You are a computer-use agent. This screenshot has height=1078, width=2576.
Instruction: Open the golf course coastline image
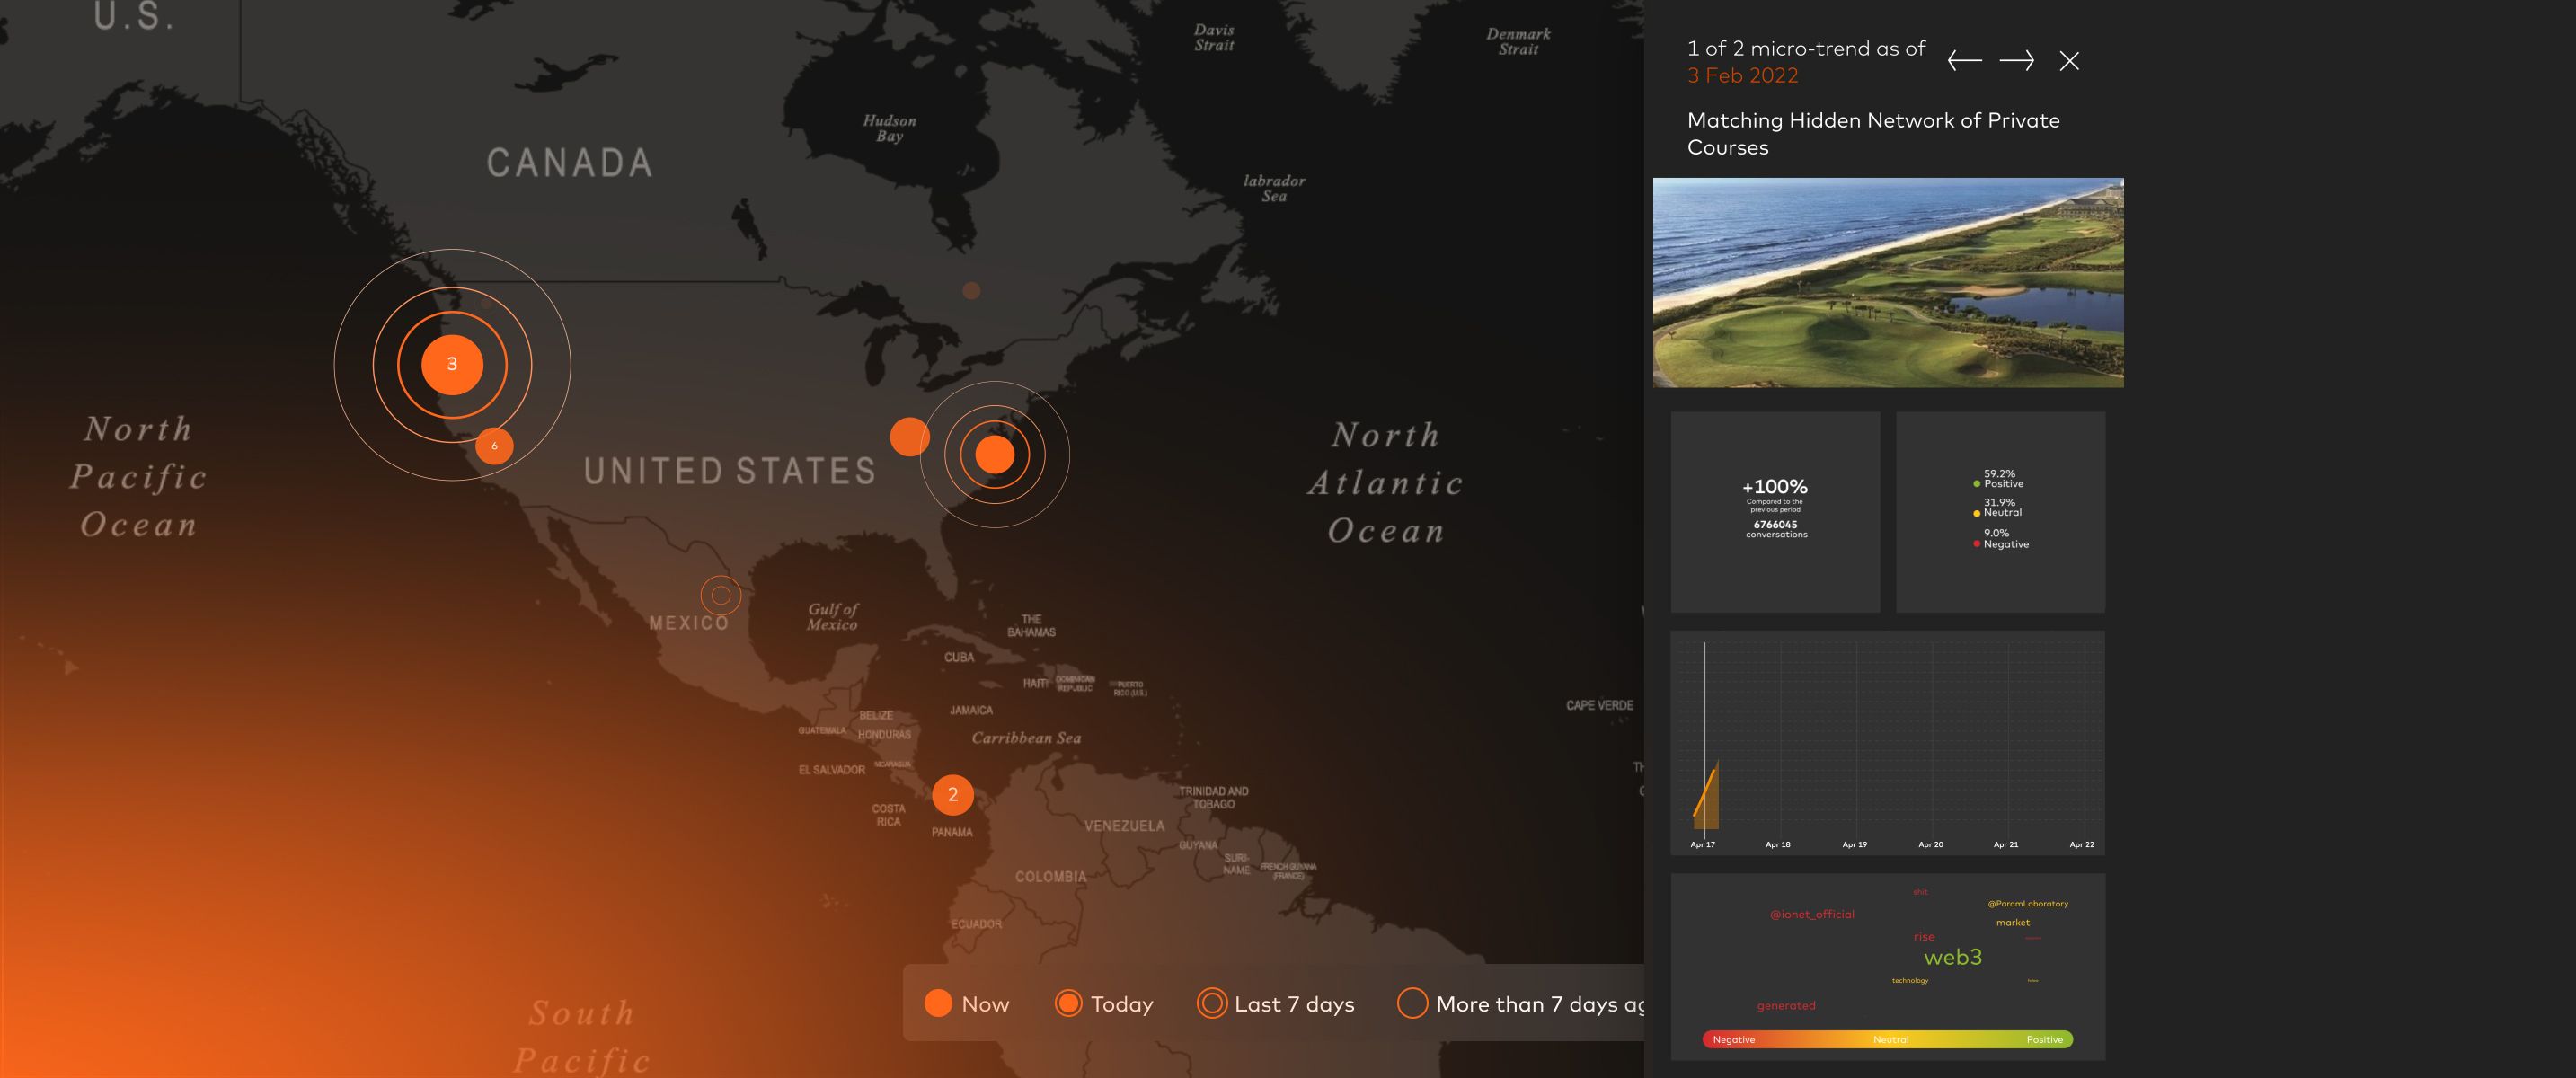click(x=1888, y=283)
